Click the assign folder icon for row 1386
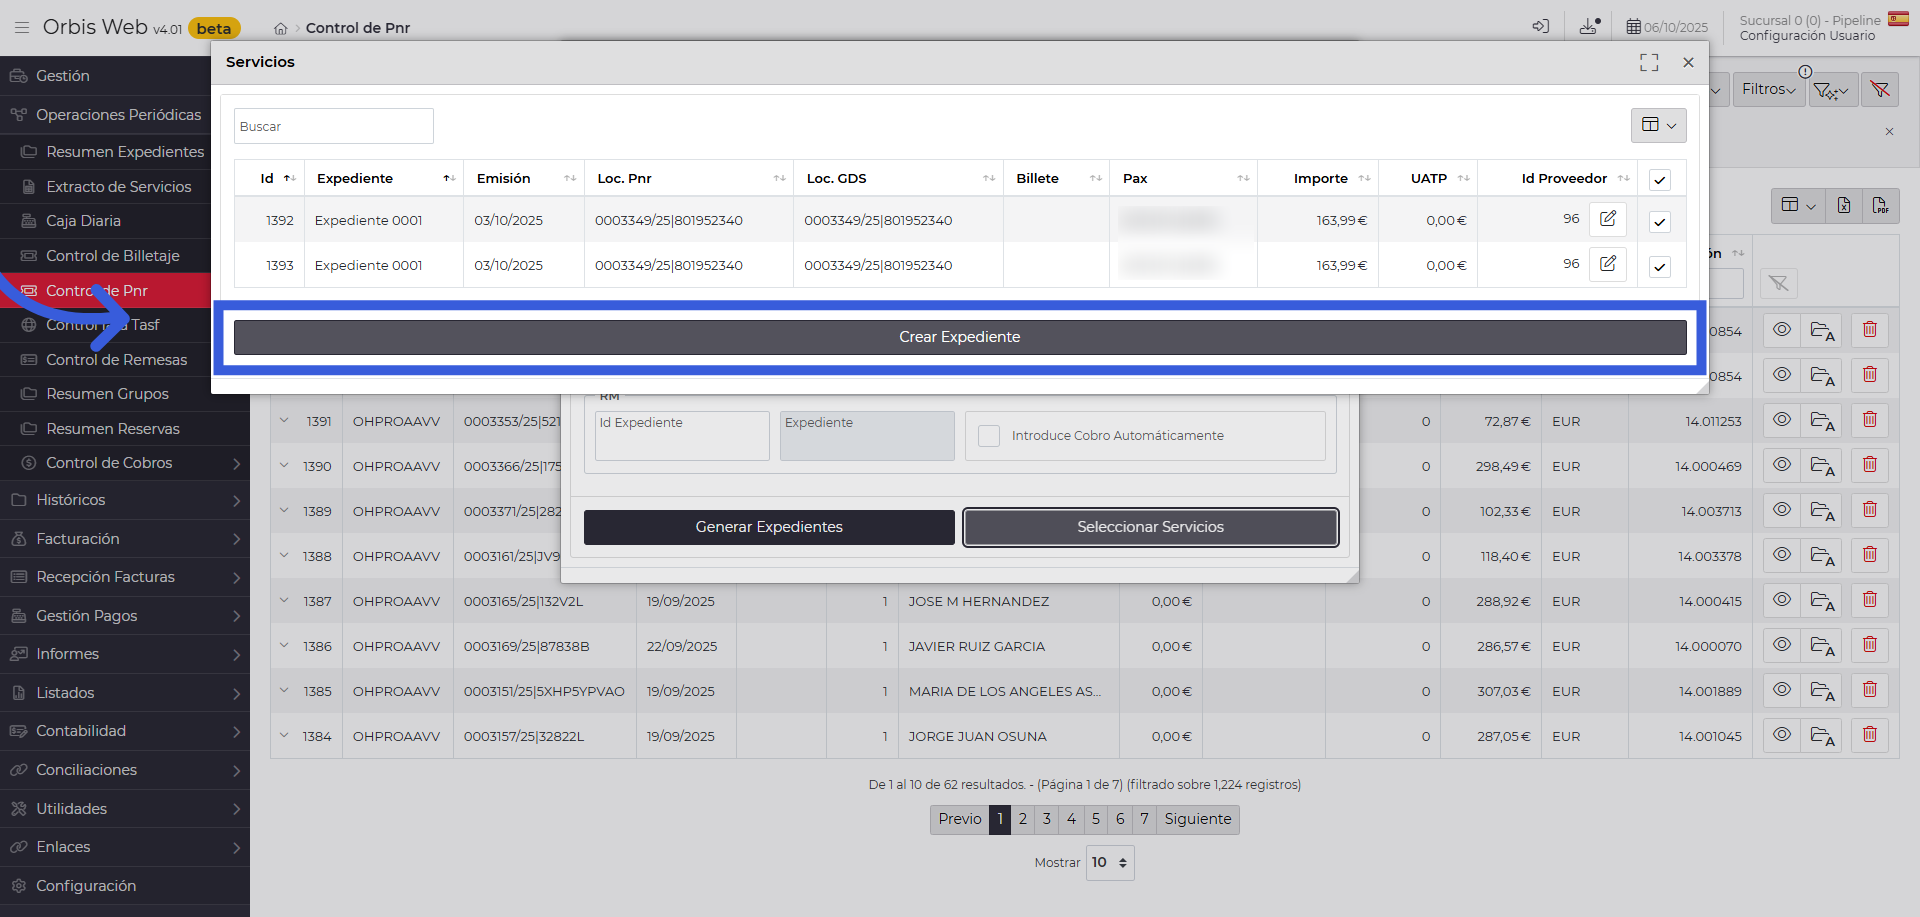 point(1822,646)
